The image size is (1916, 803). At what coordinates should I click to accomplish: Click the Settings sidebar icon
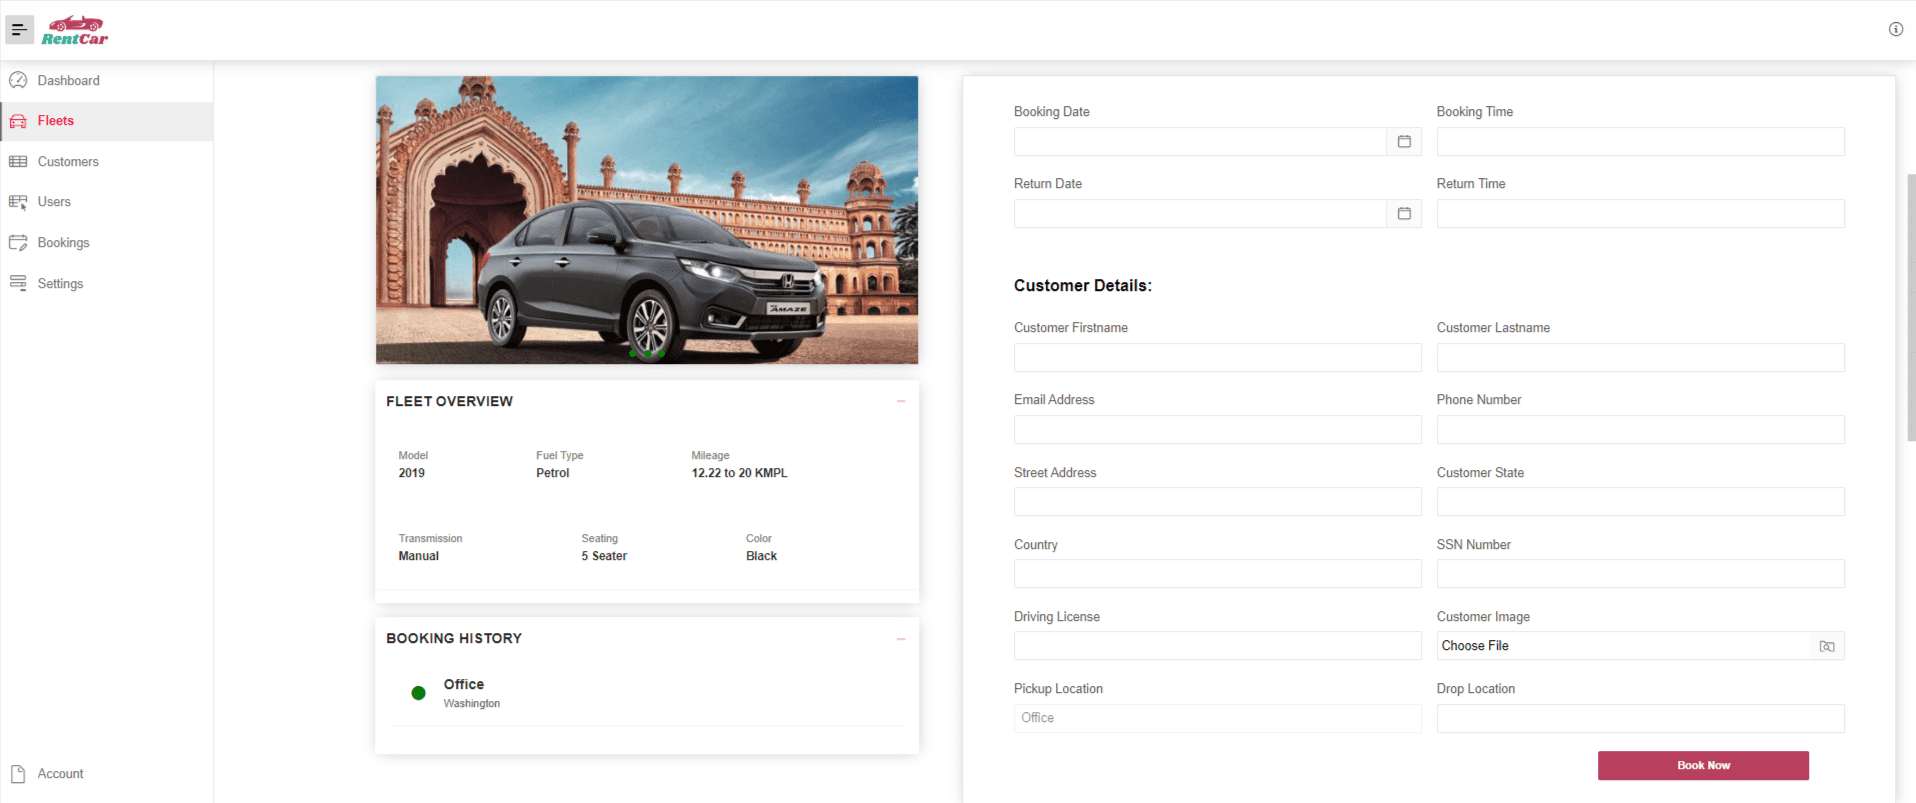pos(18,284)
